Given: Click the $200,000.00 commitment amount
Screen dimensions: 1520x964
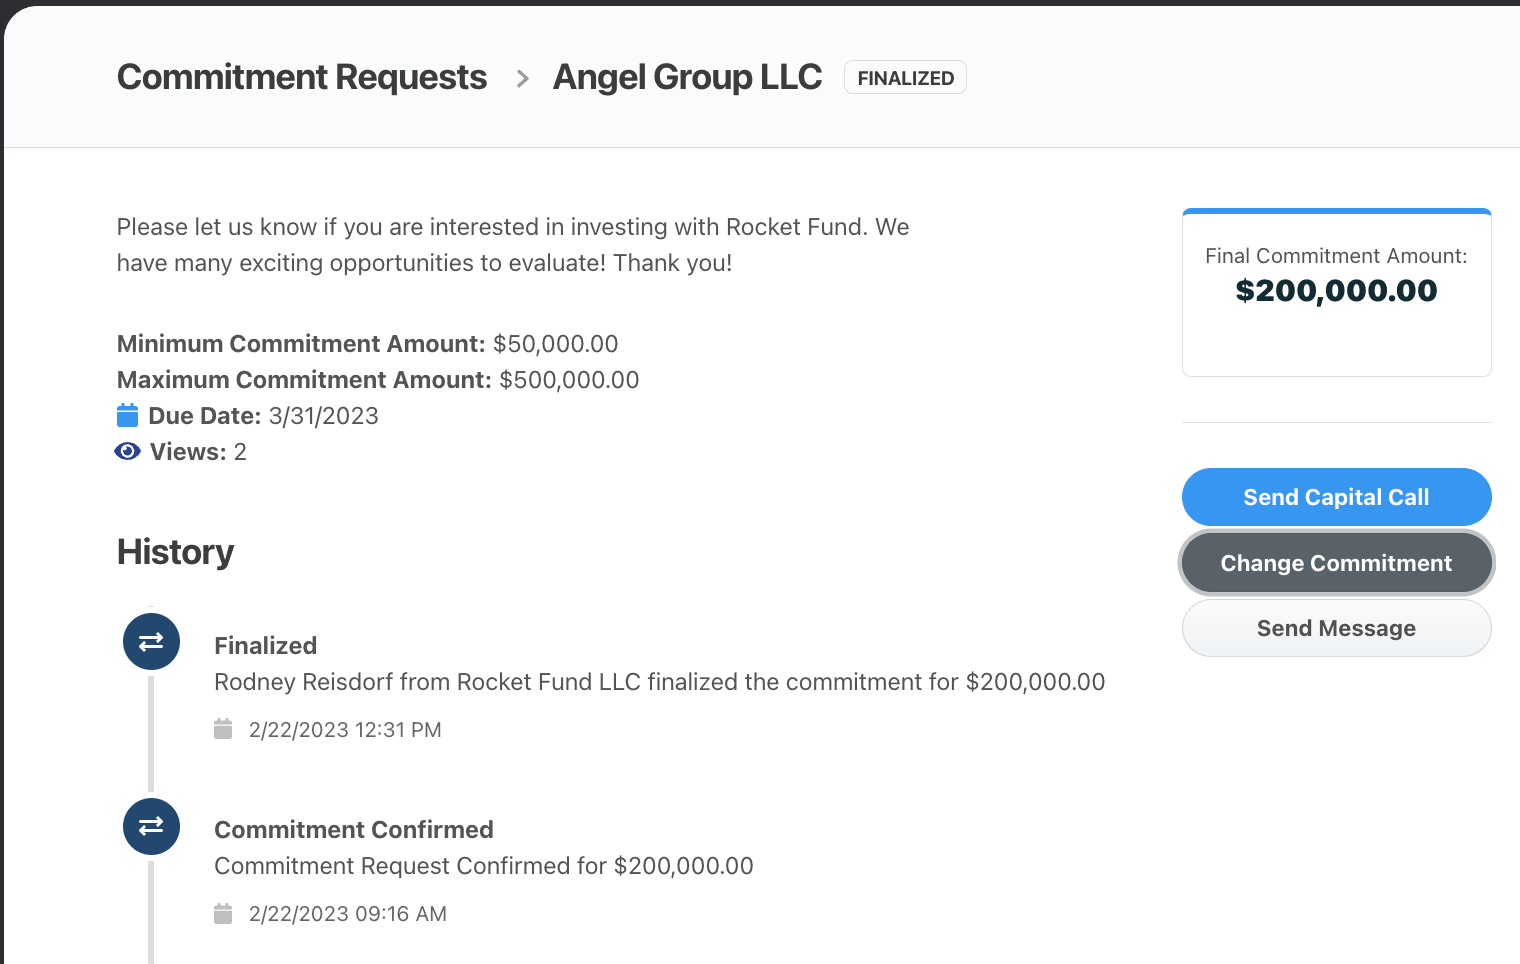Looking at the screenshot, I should pos(1336,290).
